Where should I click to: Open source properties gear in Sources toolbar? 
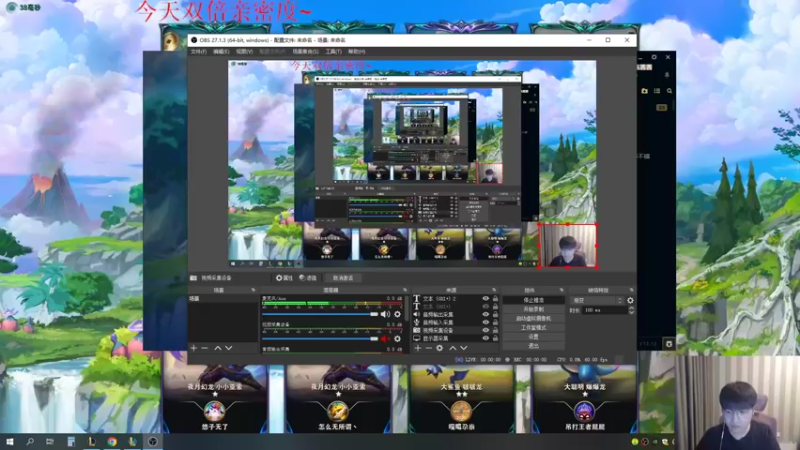[x=439, y=348]
